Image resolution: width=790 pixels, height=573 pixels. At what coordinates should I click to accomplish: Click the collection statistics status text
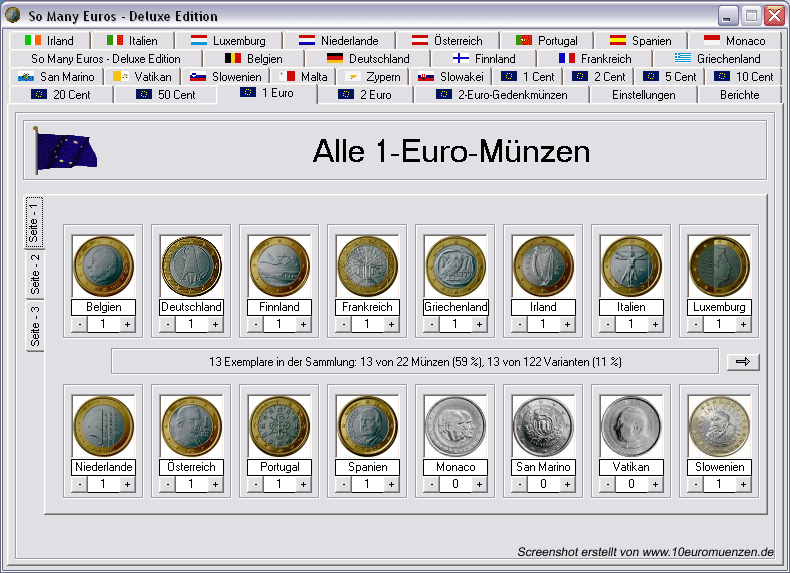(x=415, y=362)
